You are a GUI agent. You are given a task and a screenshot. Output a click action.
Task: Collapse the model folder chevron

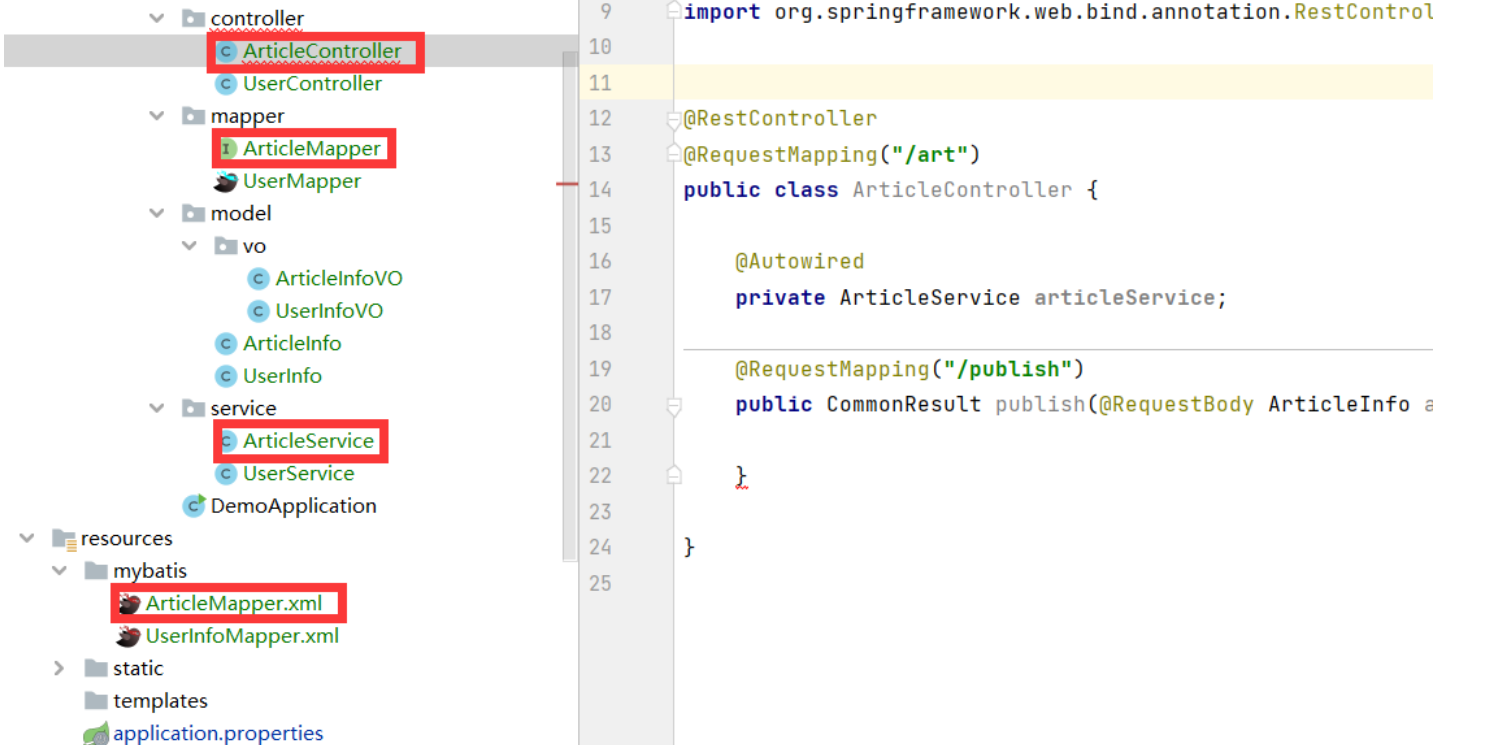click(157, 213)
